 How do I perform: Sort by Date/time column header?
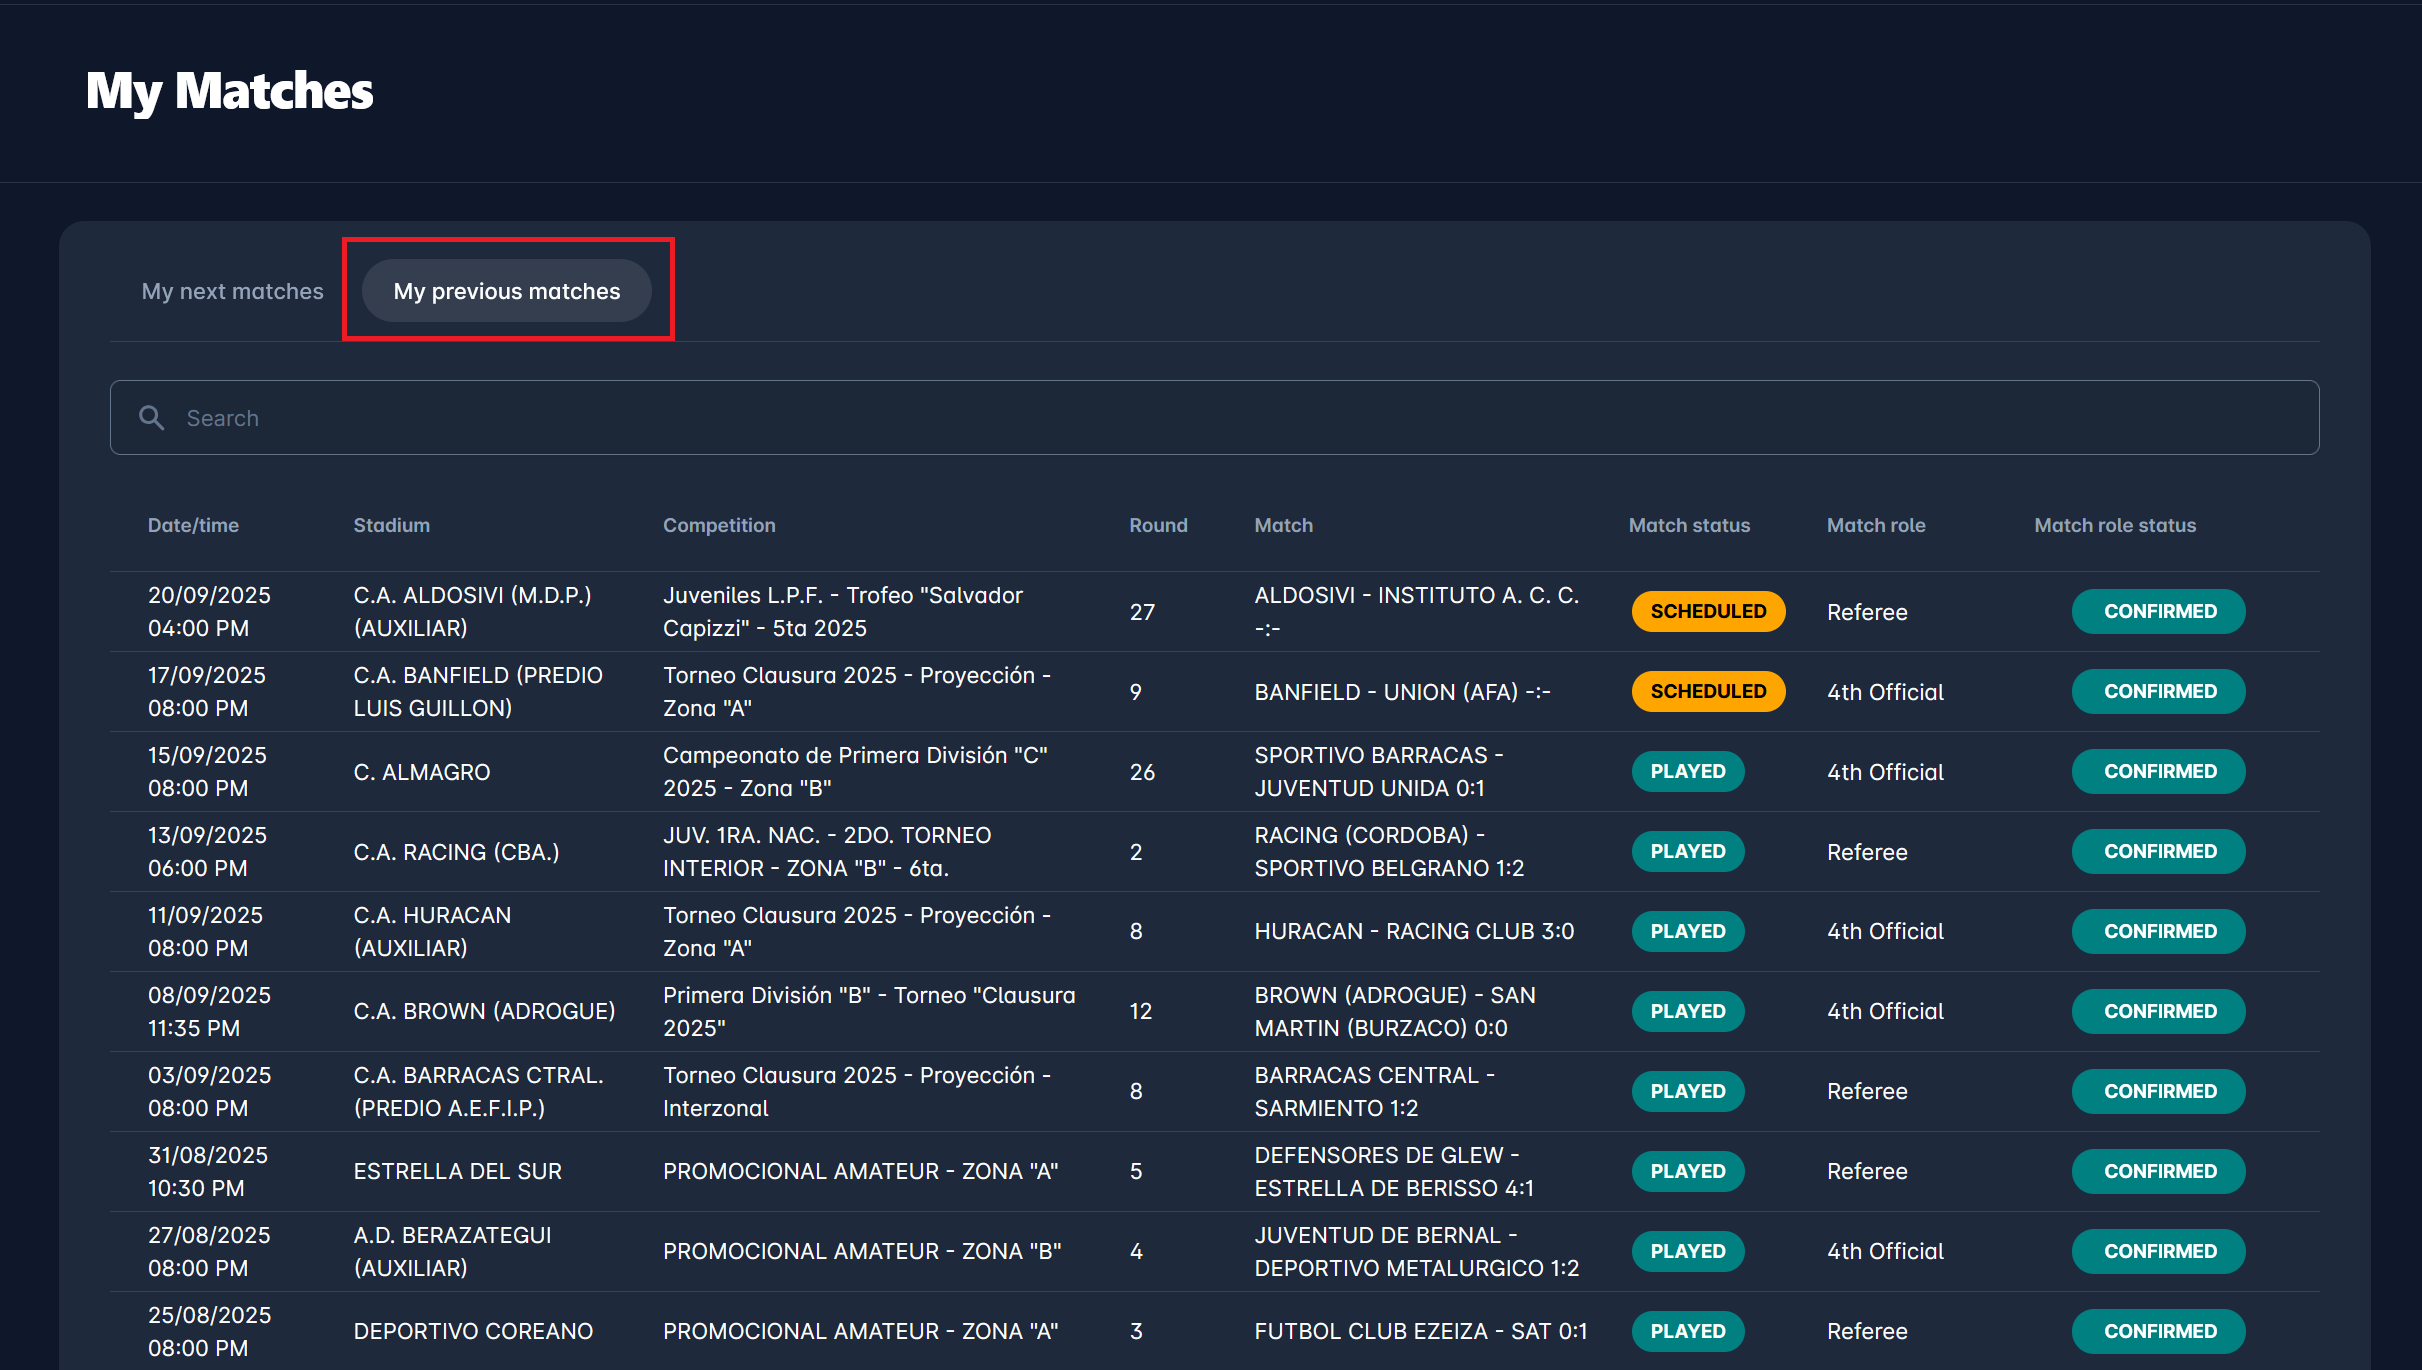coord(193,525)
